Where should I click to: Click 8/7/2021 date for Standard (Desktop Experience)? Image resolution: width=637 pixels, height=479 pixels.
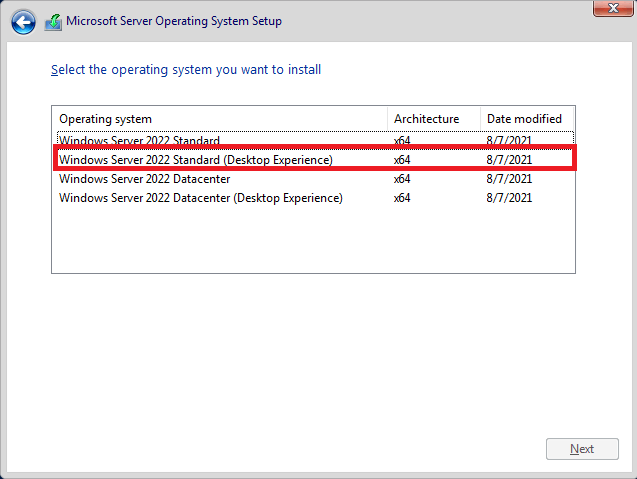[509, 160]
